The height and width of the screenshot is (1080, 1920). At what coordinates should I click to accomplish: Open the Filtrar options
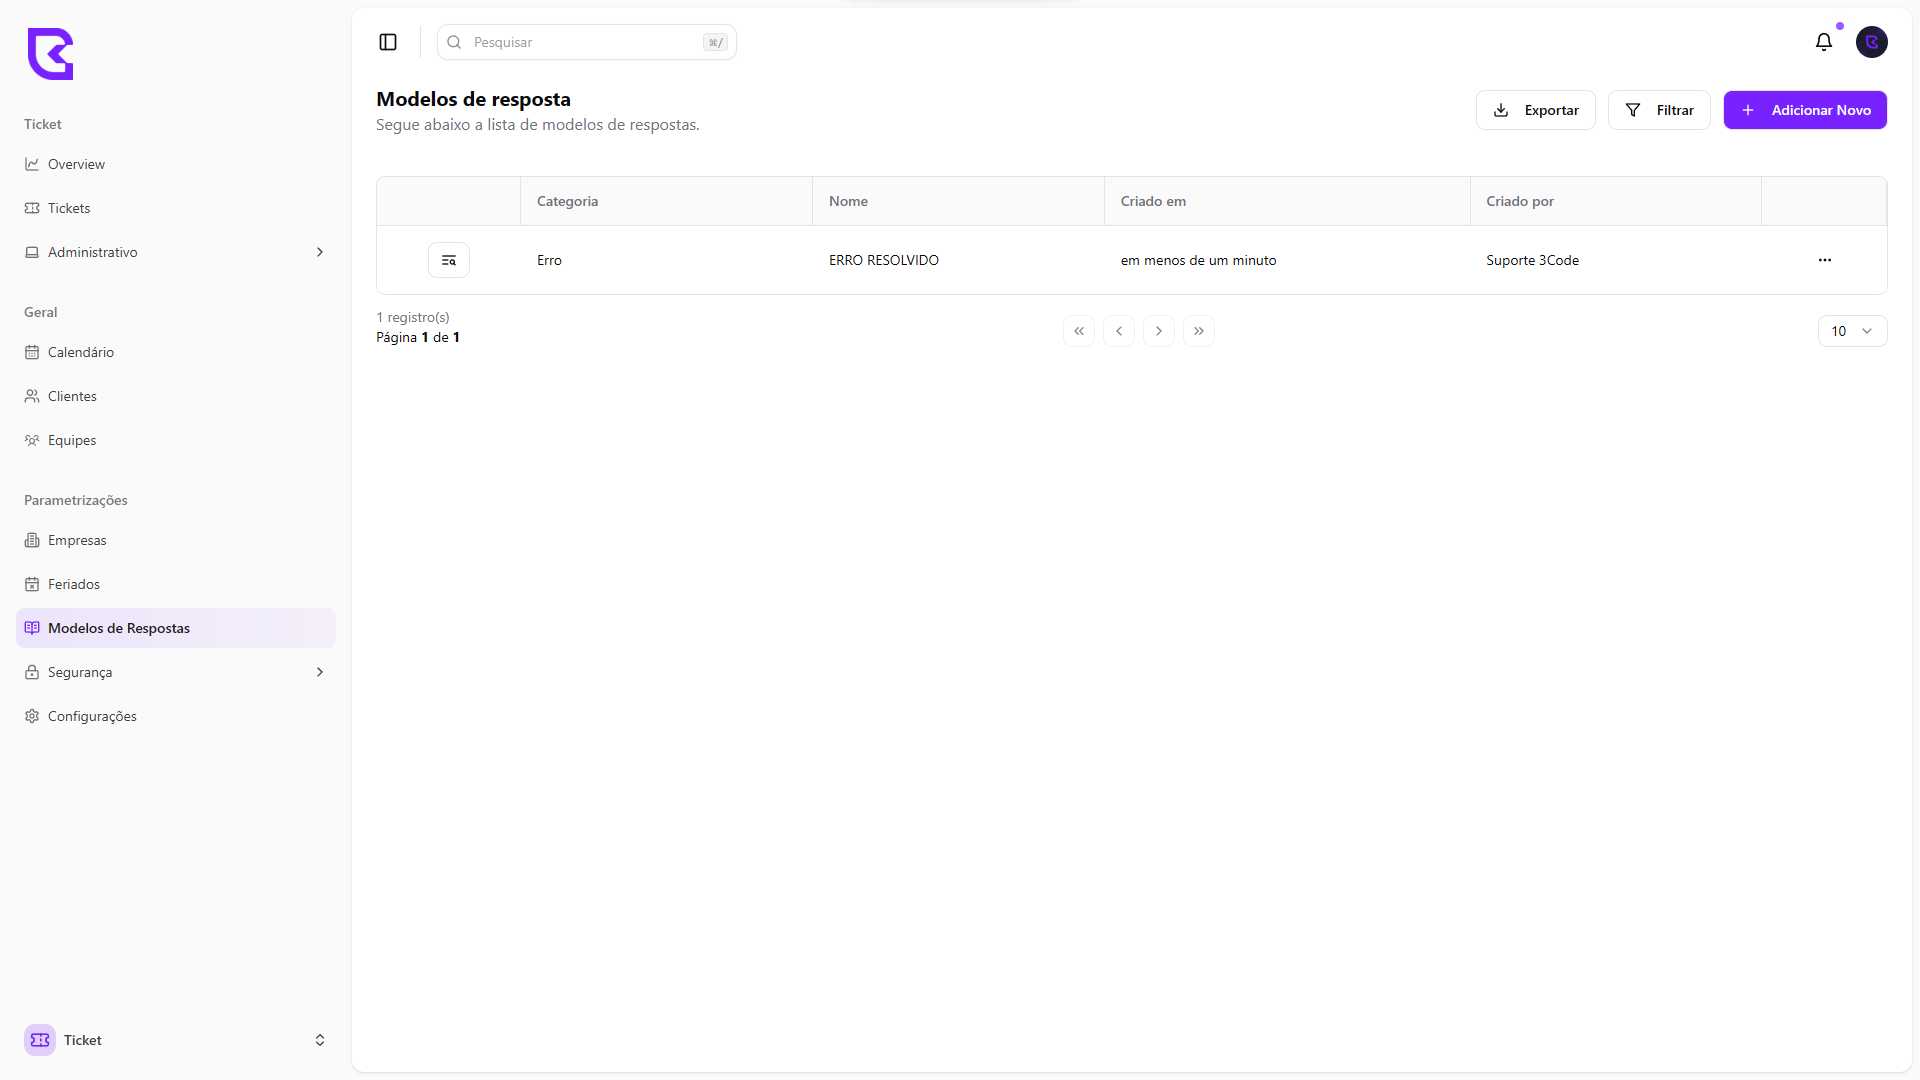(1659, 110)
